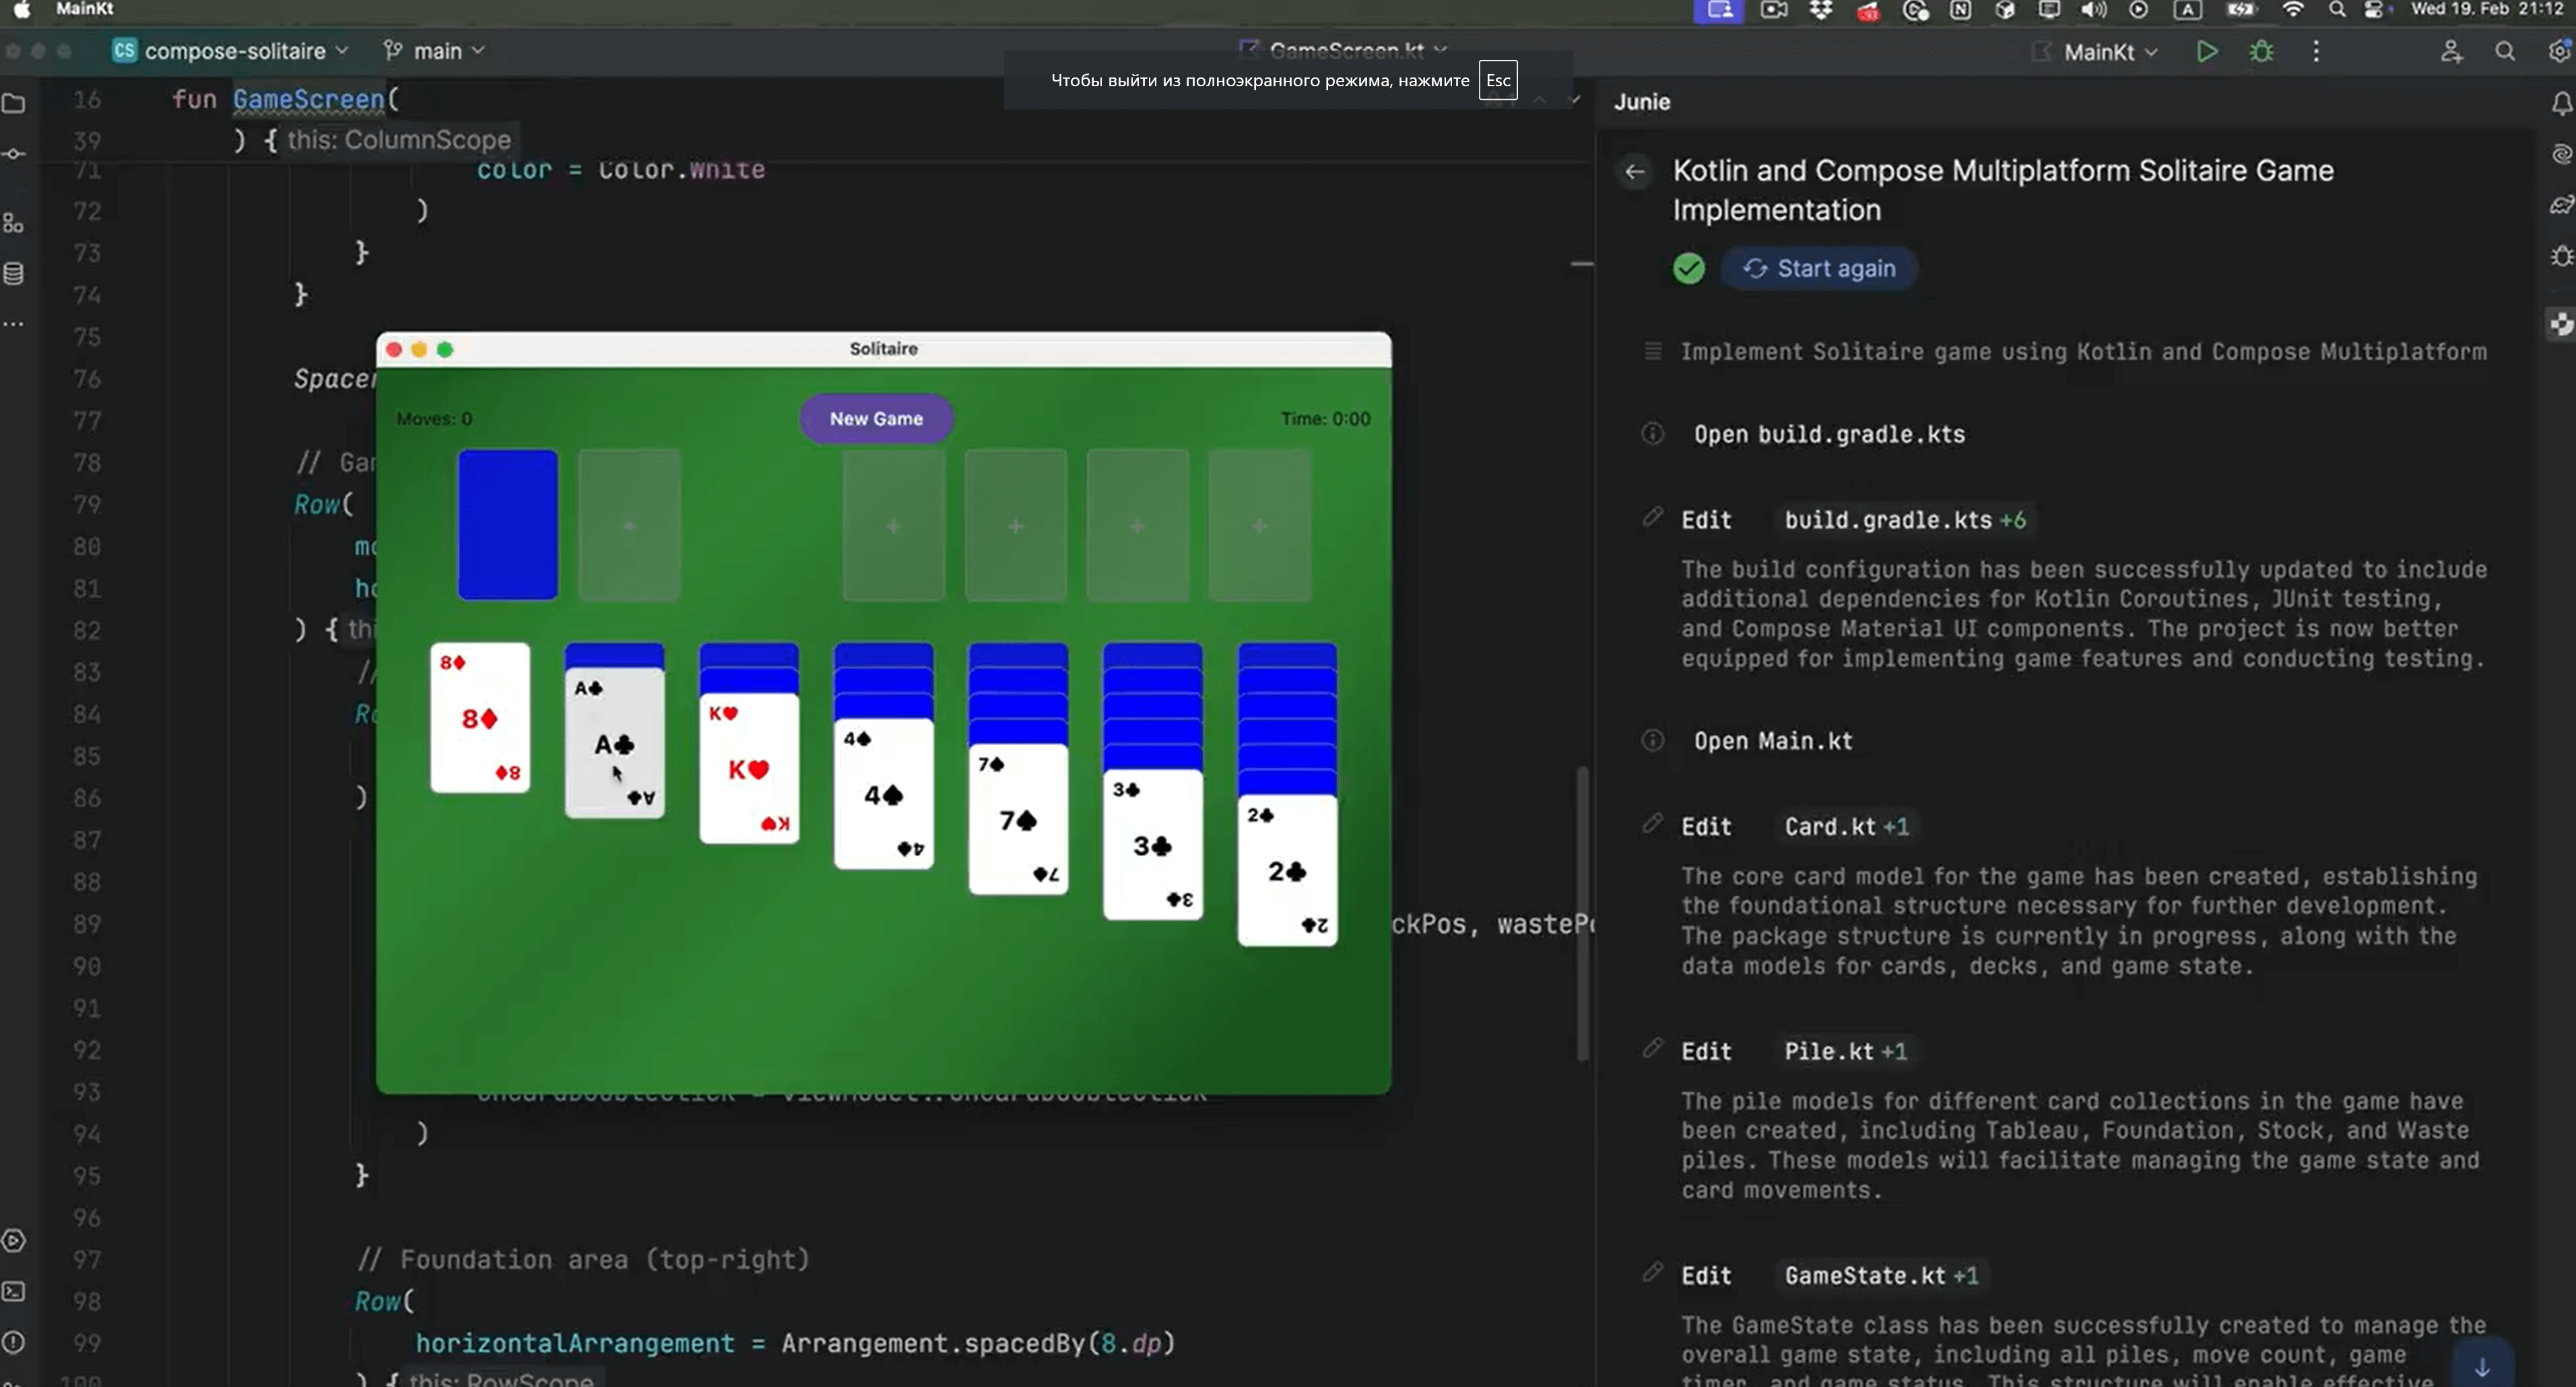
Task: Open the Terminal tool window
Action: [x=14, y=1292]
